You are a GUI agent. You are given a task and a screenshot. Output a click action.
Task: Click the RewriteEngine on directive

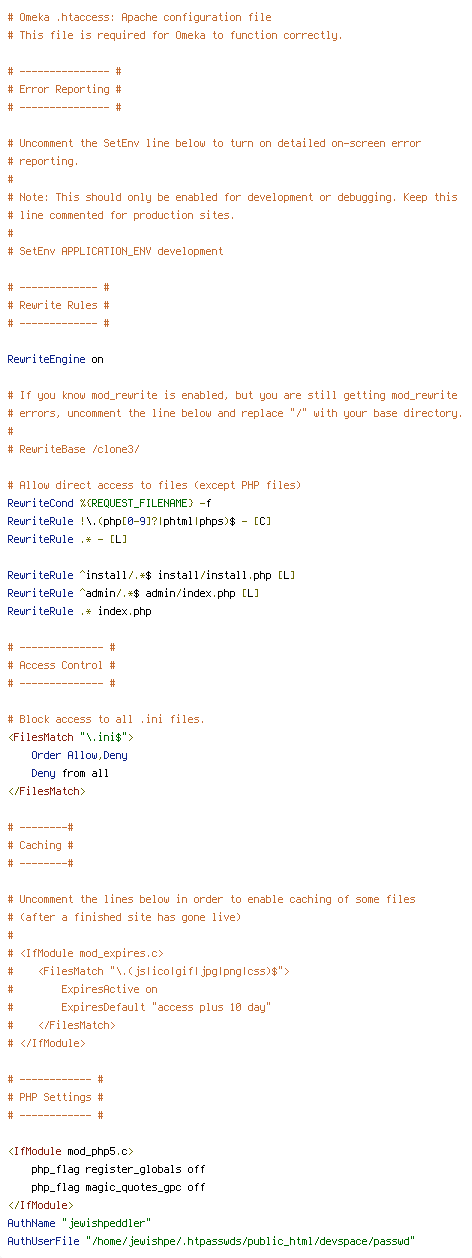tap(55, 359)
